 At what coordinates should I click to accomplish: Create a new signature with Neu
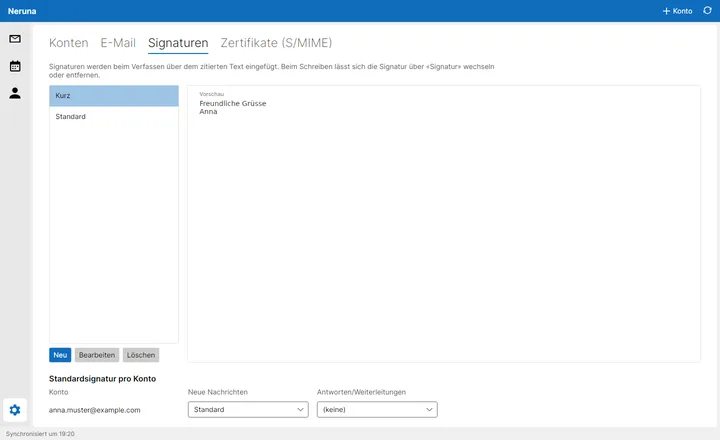60,355
